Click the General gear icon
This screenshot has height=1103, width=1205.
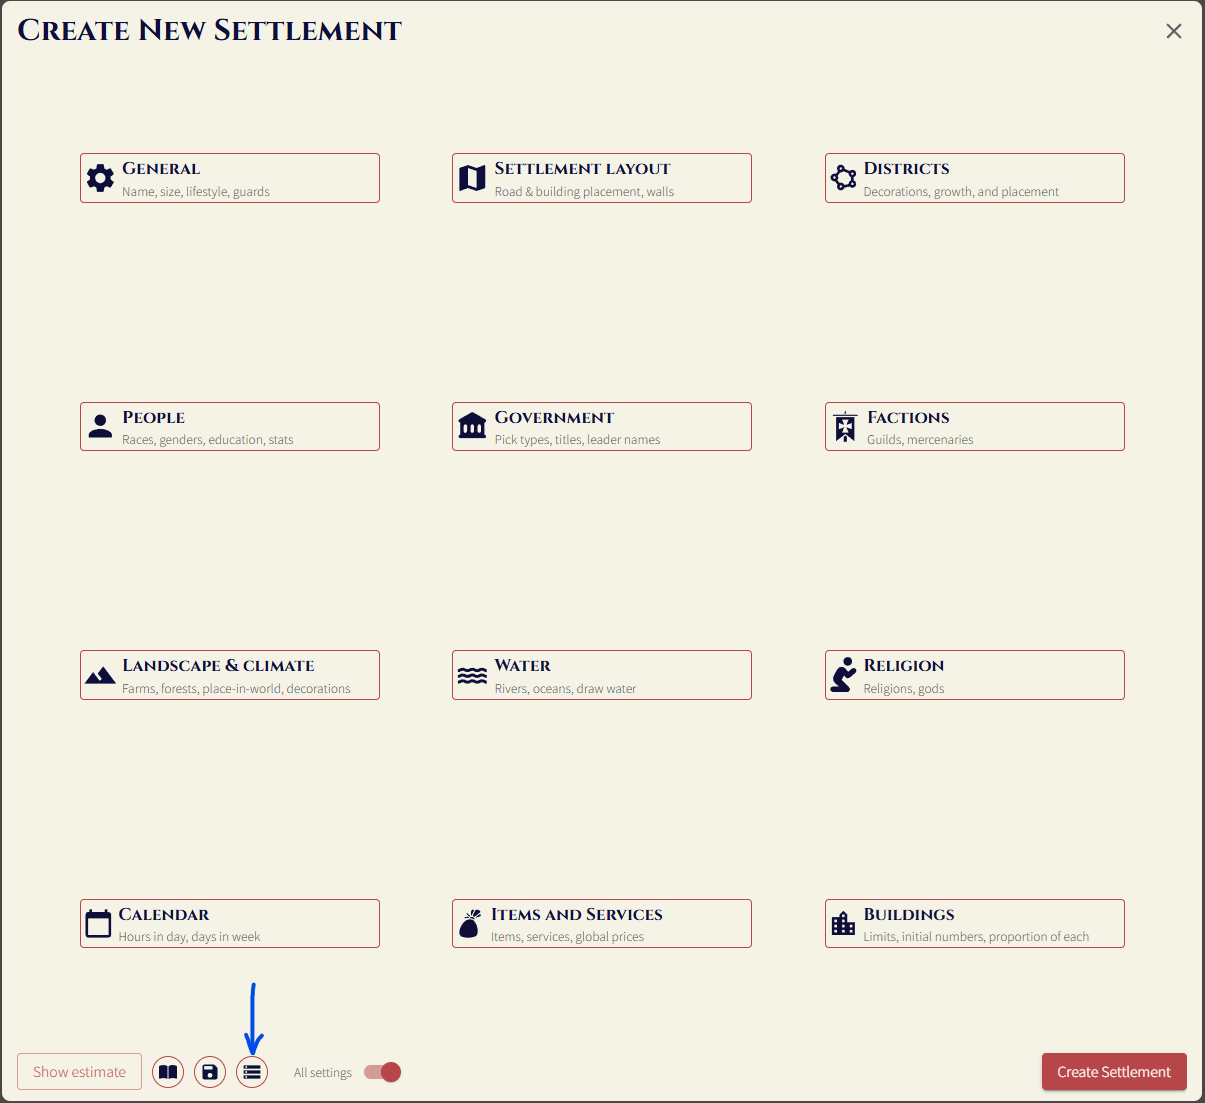click(x=100, y=178)
